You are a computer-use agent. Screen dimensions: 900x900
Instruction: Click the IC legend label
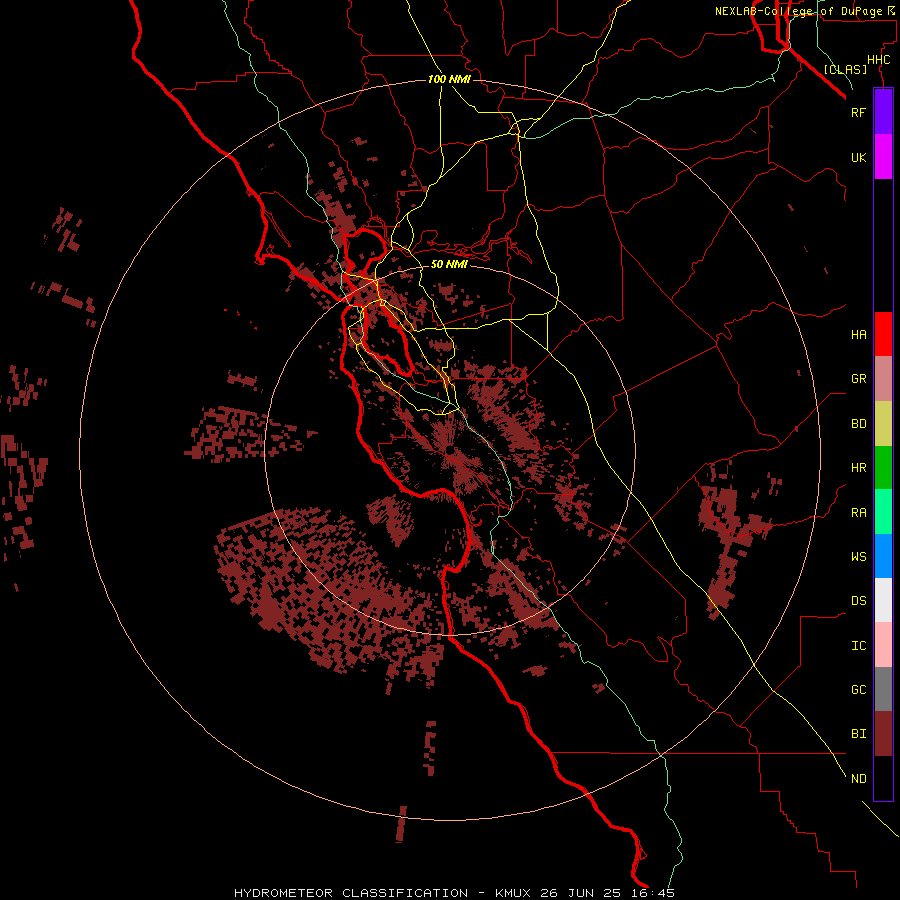tap(858, 646)
